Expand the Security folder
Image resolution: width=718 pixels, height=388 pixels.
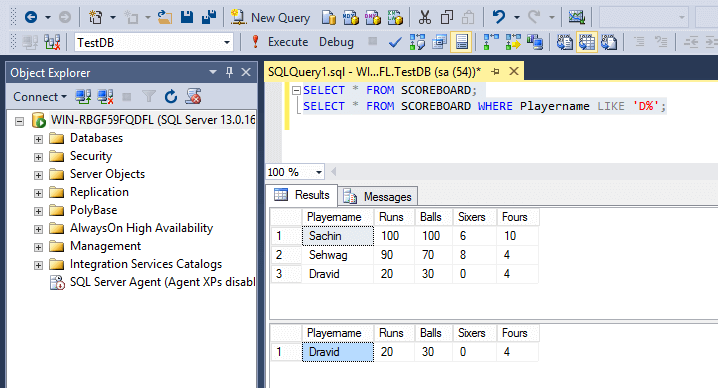tap(38, 157)
